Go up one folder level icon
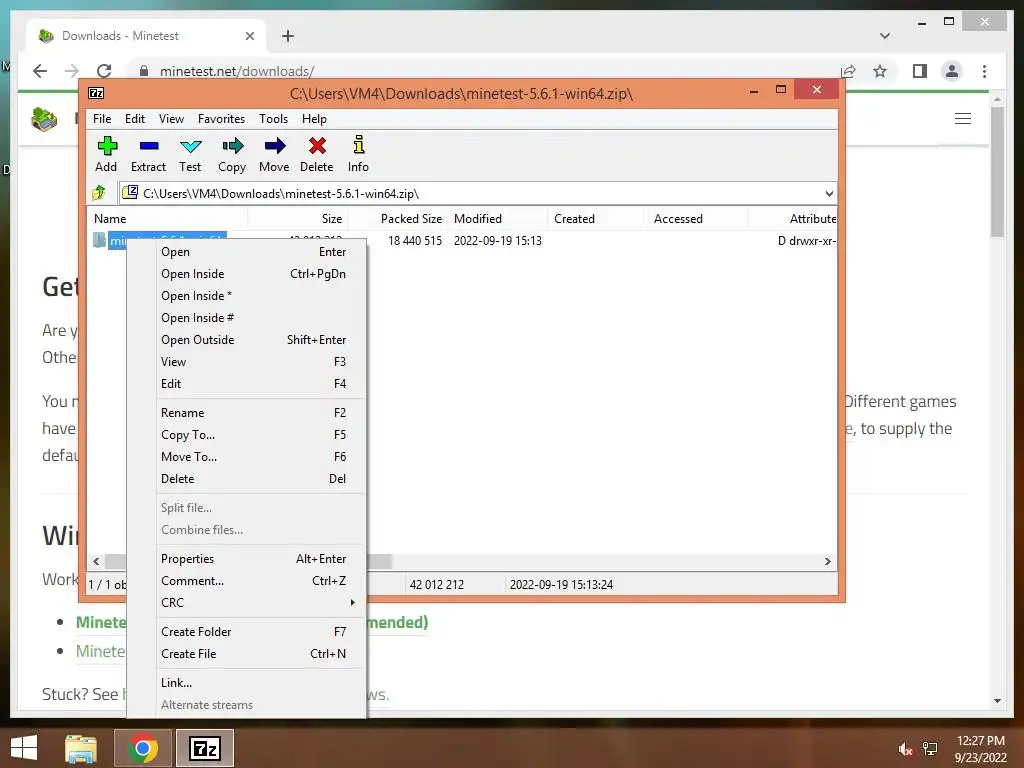1024x768 pixels. pyautogui.click(x=99, y=193)
